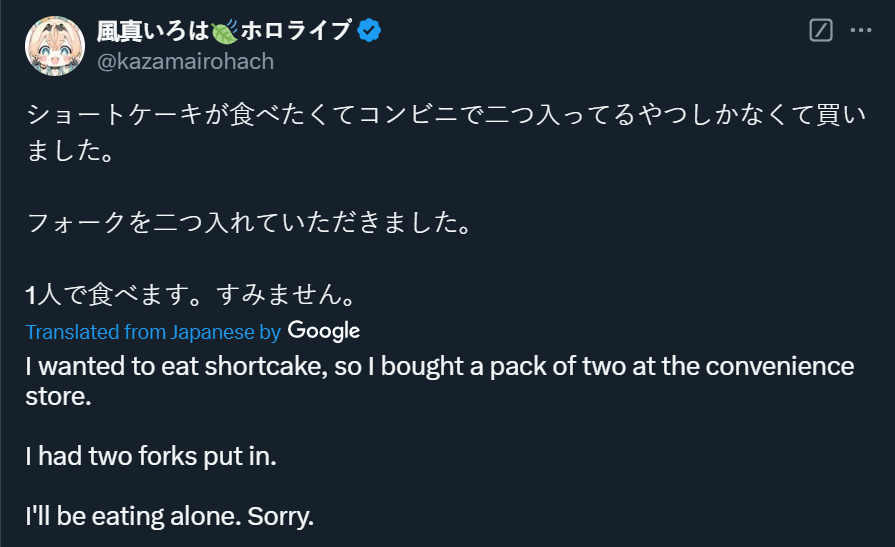Open the profile avatar of kazamairohach
The width and height of the screenshot is (895, 547).
pos(54,46)
